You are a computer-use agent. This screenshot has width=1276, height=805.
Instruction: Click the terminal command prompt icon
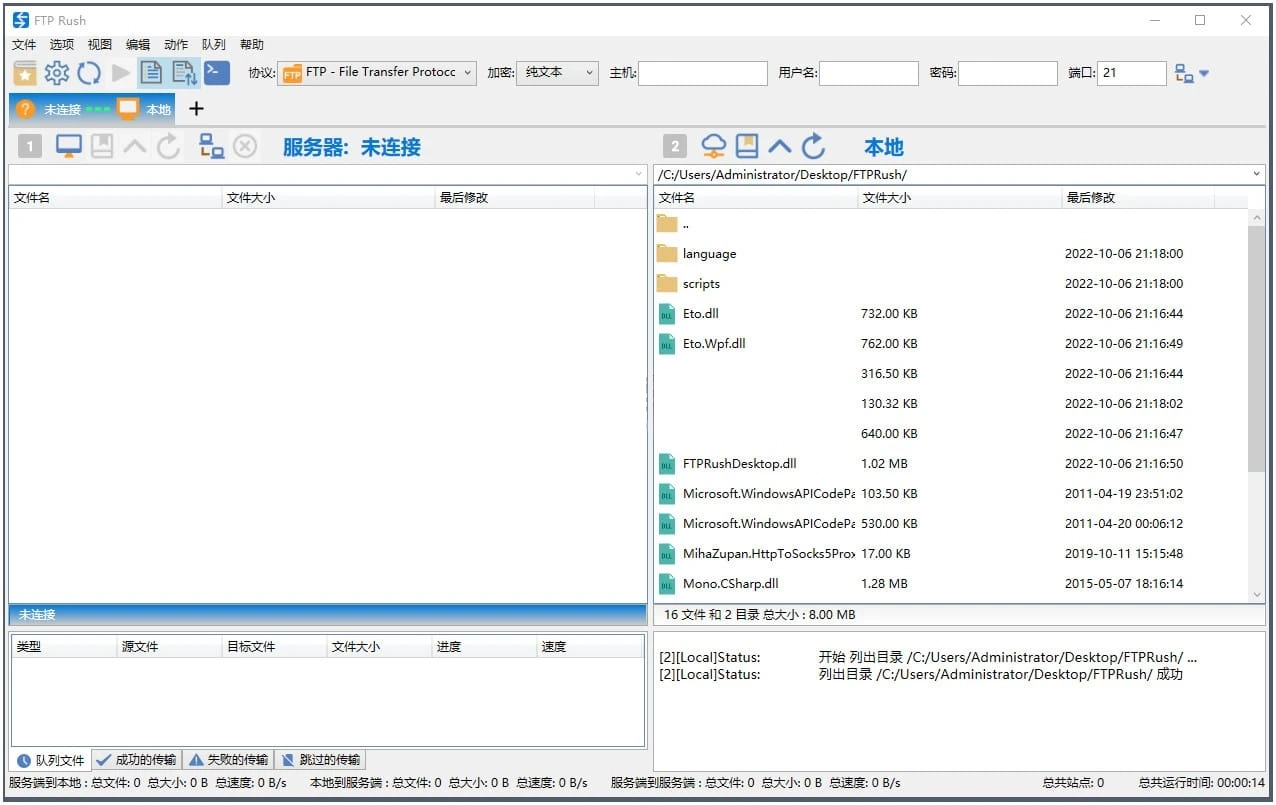click(x=217, y=72)
